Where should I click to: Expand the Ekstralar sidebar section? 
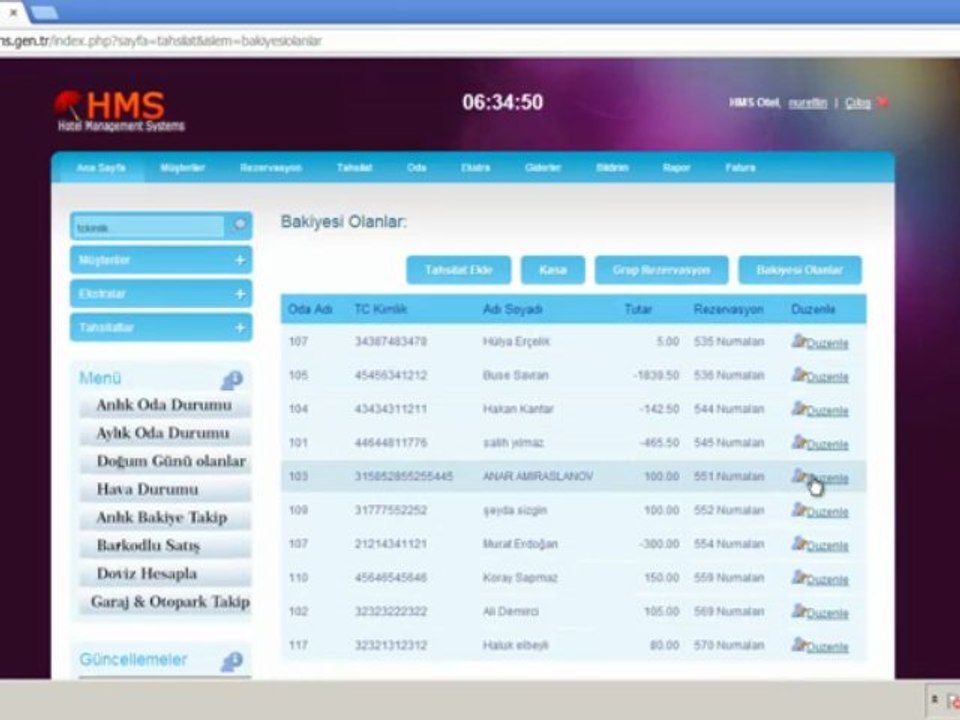point(161,294)
